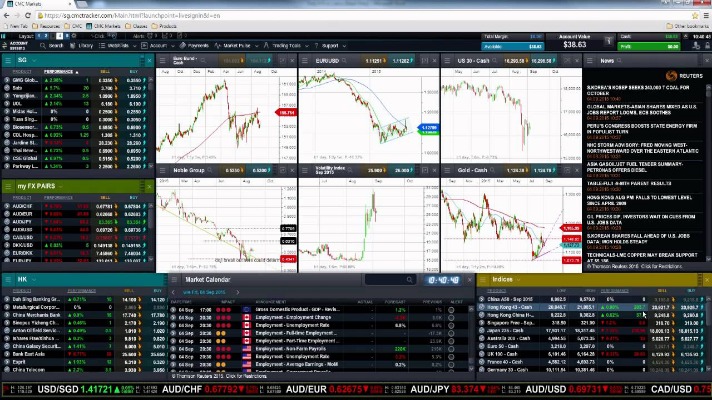This screenshot has height=400, width=712.
Task: Open the Market Pulse menu
Action: pos(237,45)
